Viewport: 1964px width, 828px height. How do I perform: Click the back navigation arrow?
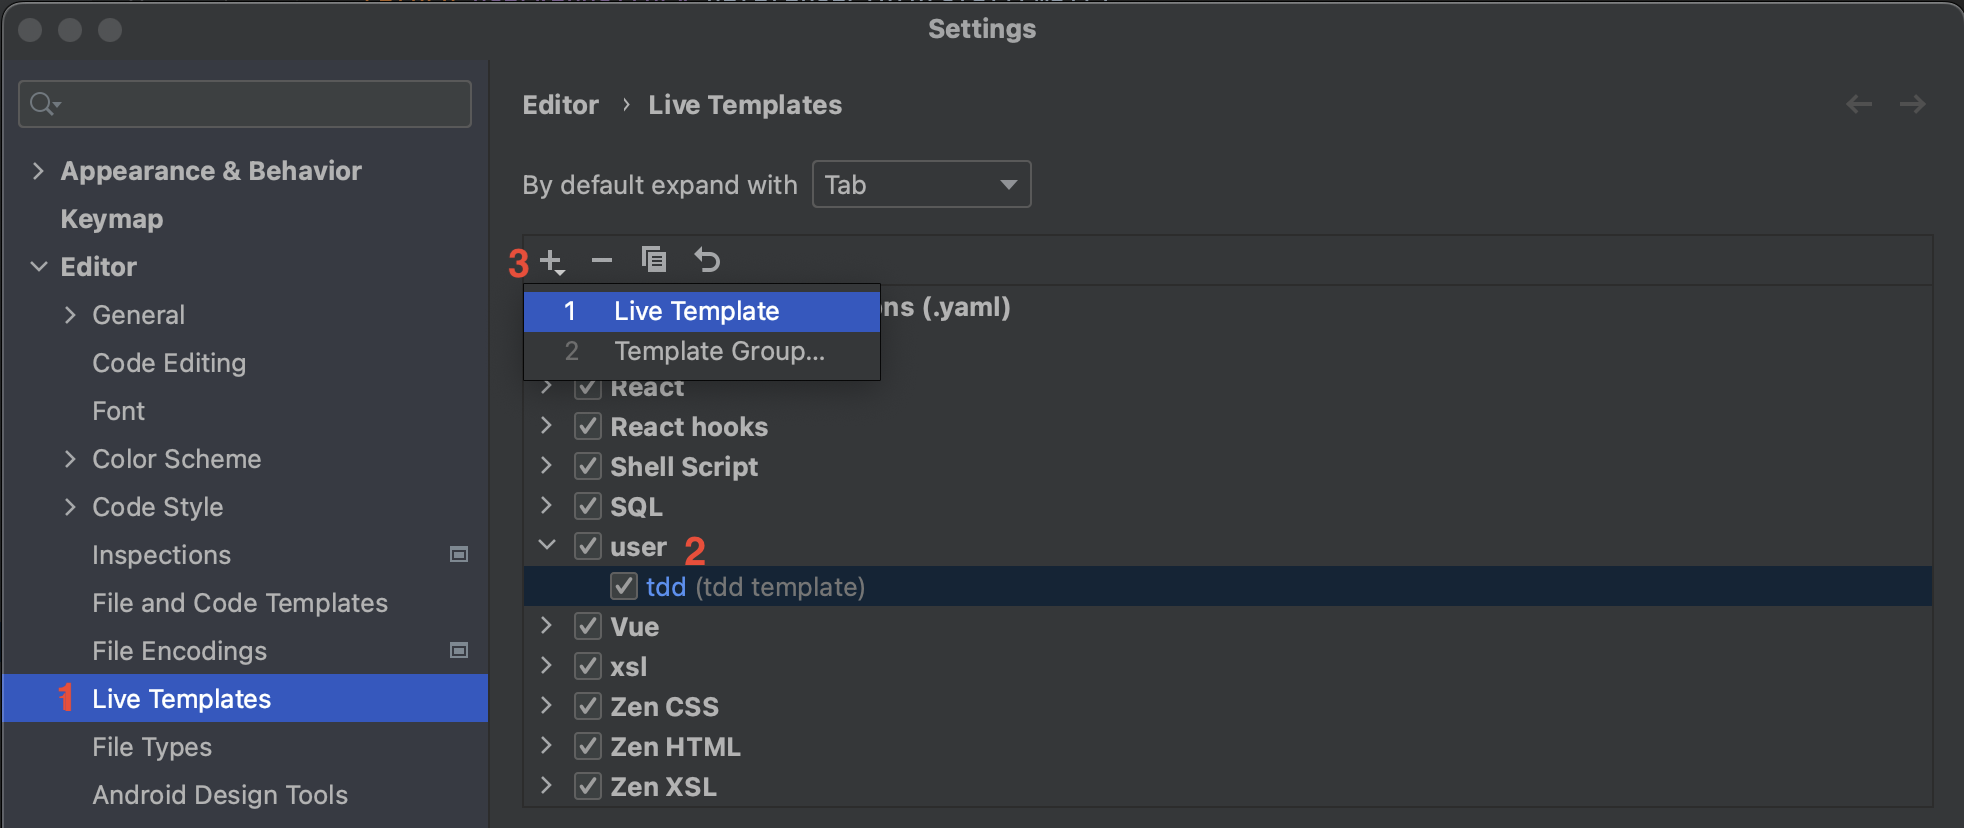pyautogui.click(x=1858, y=104)
